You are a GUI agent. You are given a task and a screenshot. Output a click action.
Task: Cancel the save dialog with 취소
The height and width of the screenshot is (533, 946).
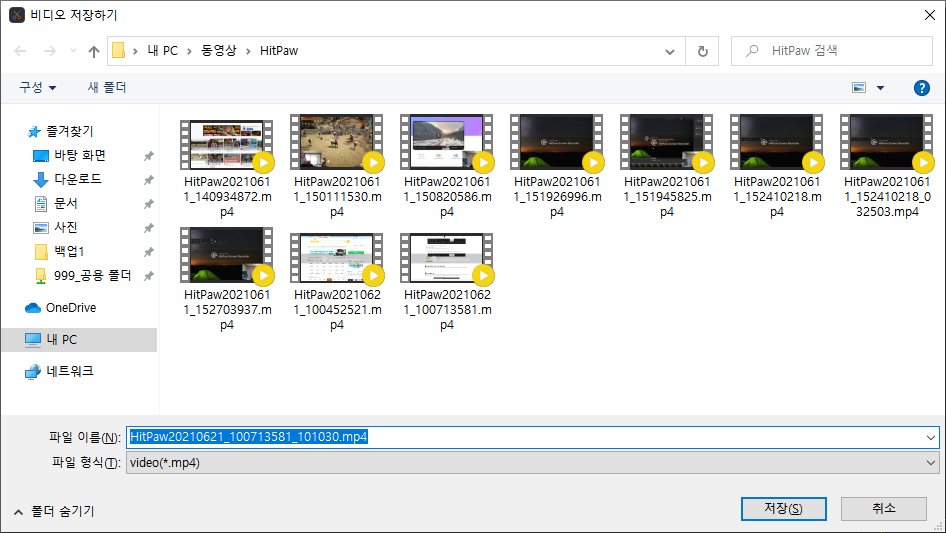[884, 509]
